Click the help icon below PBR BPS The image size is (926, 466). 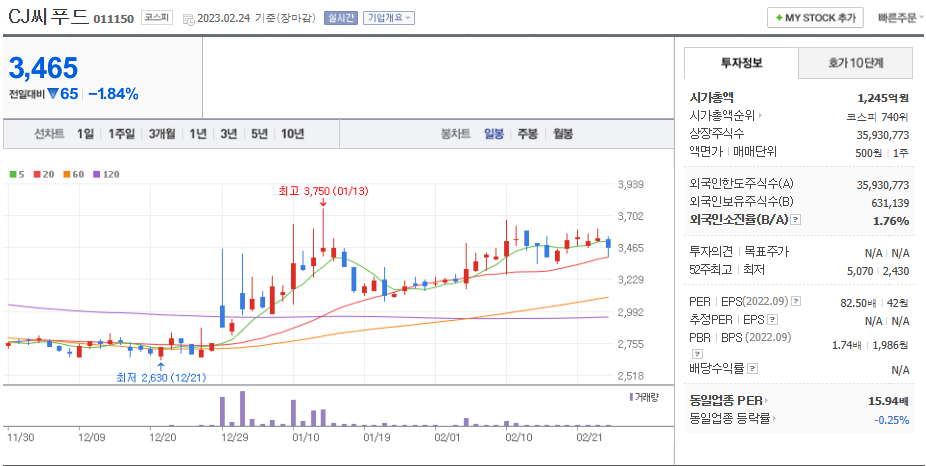pos(697,354)
